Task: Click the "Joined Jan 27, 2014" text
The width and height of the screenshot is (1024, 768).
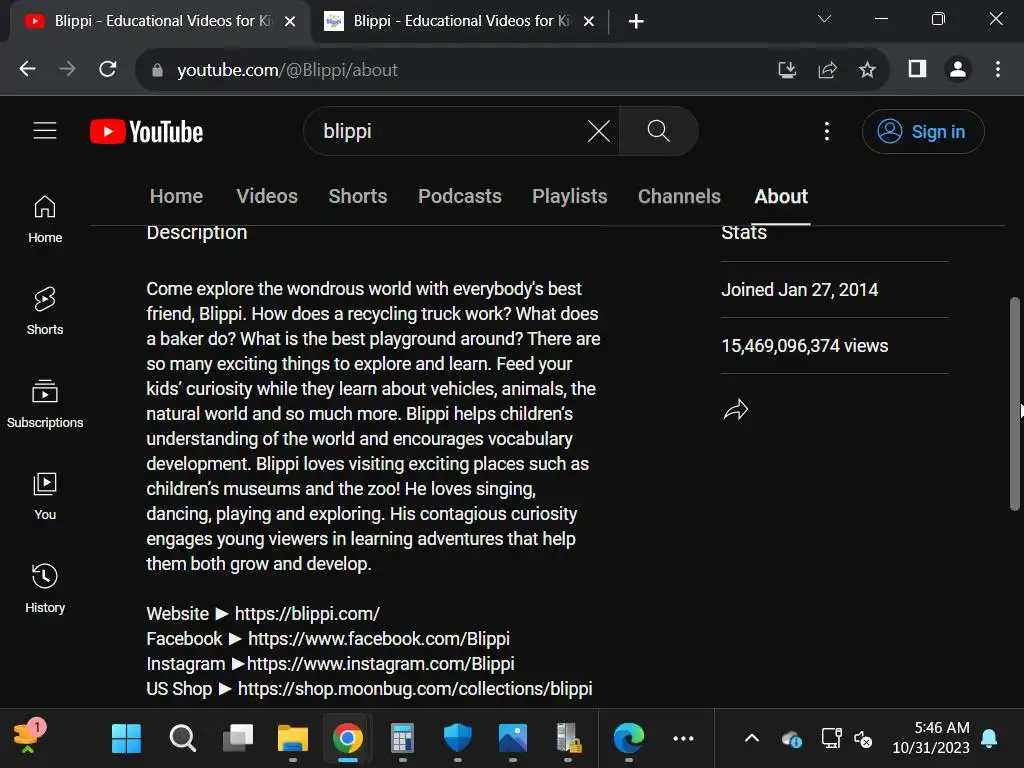Action: tap(799, 290)
